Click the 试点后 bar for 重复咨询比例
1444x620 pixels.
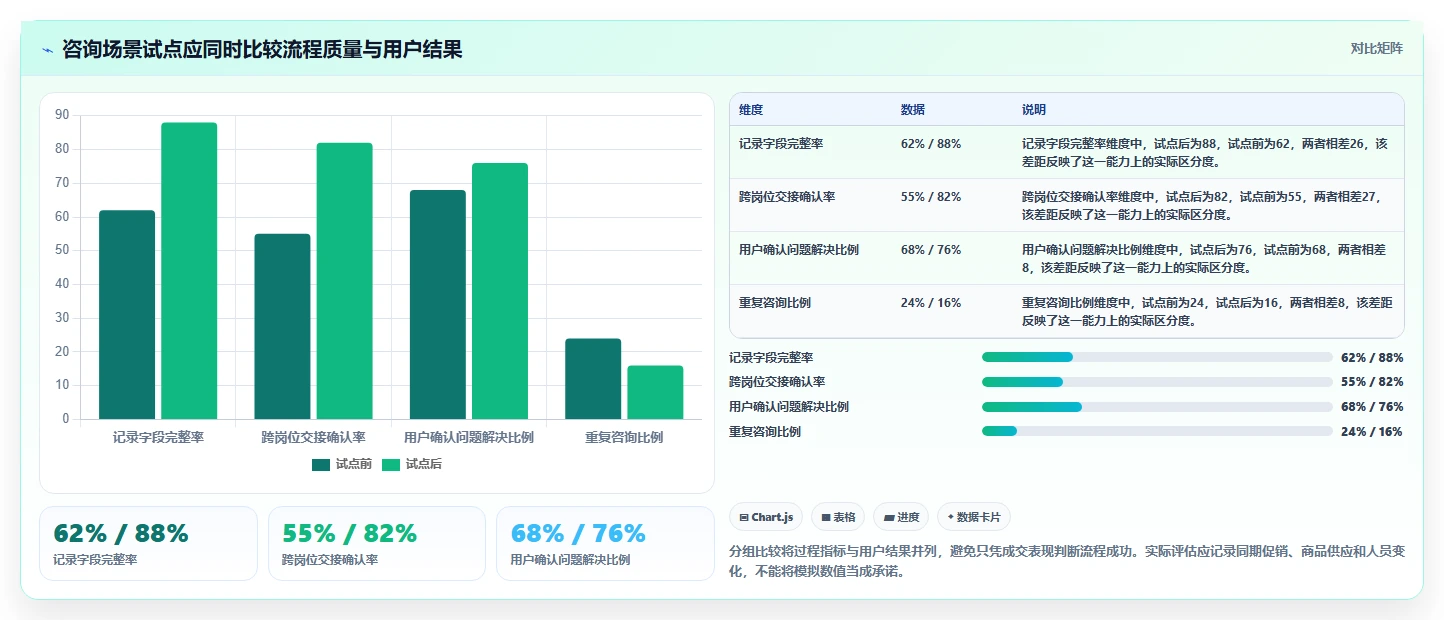tap(655, 392)
